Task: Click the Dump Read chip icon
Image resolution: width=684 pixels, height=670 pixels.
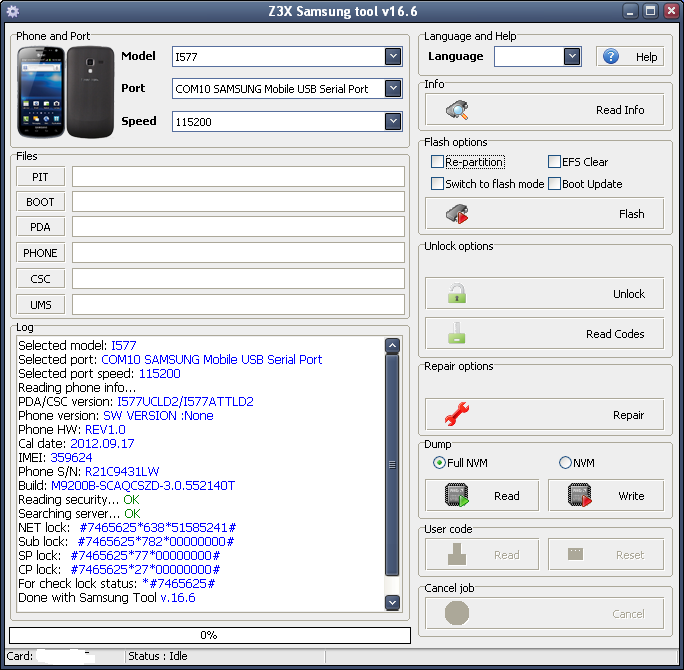Action: point(459,496)
